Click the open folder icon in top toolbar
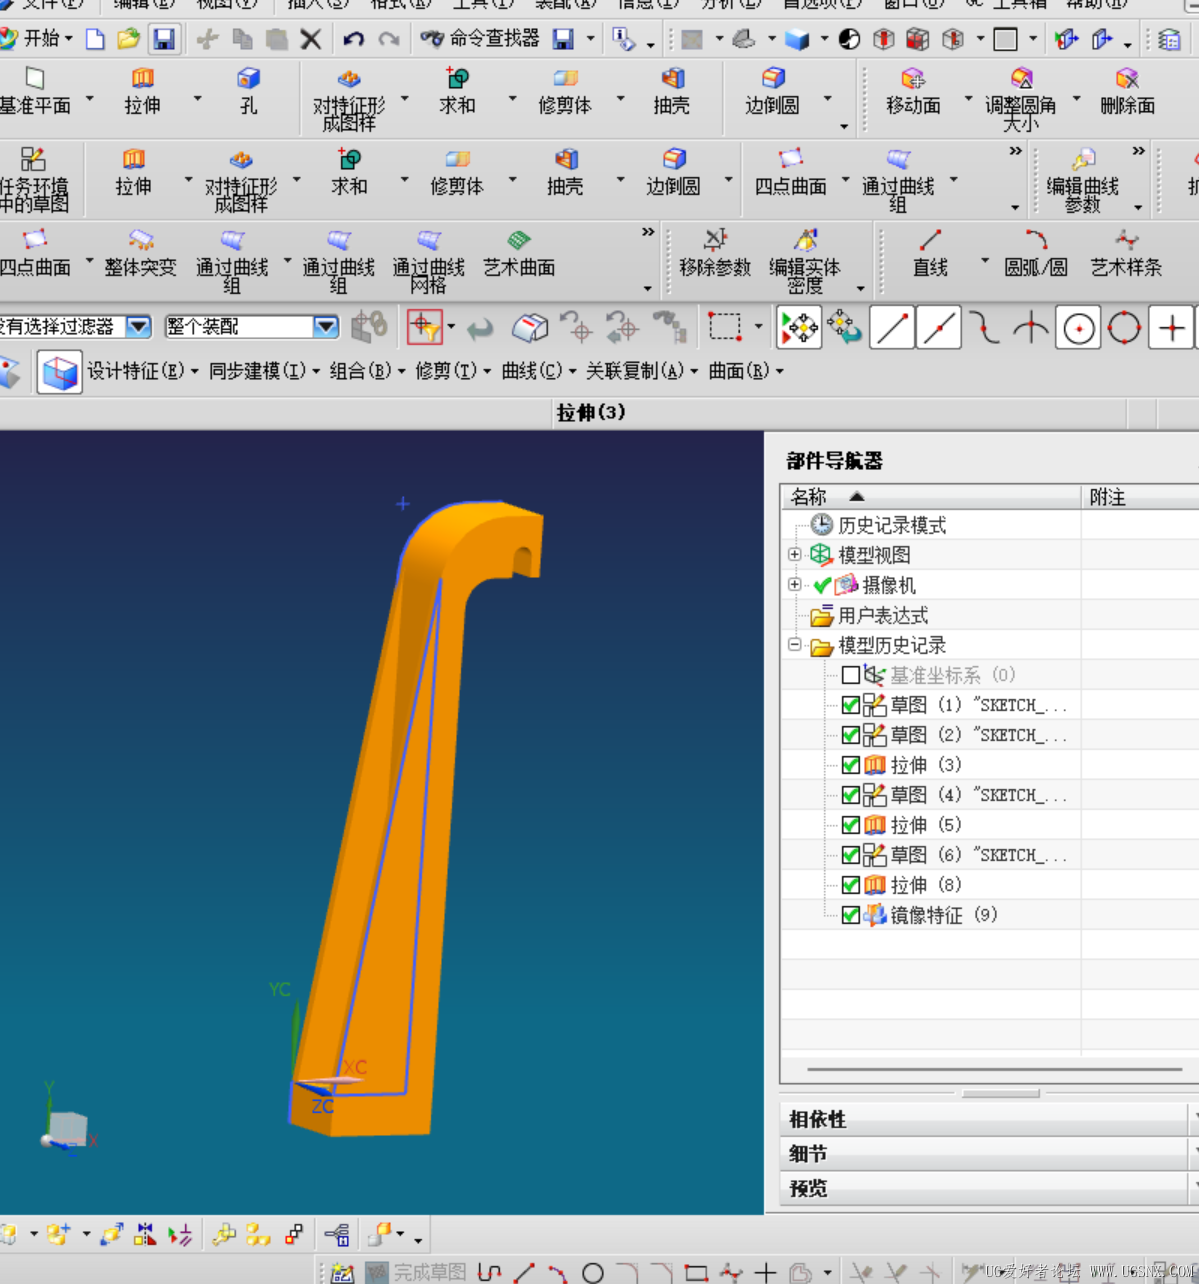 coord(128,39)
